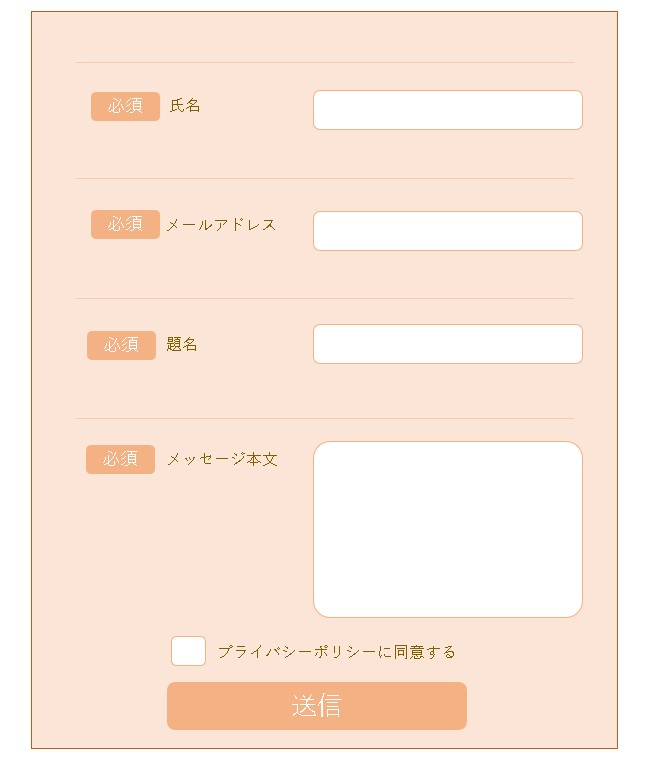Image resolution: width=651 pixels, height=769 pixels.
Task: Select the 題名 field label
Action: pos(182,344)
